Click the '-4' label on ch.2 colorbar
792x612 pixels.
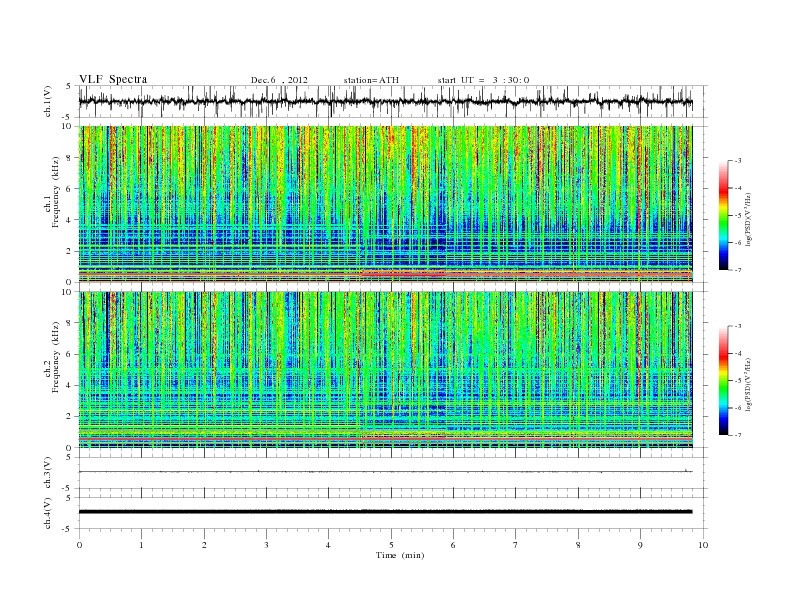[738, 353]
